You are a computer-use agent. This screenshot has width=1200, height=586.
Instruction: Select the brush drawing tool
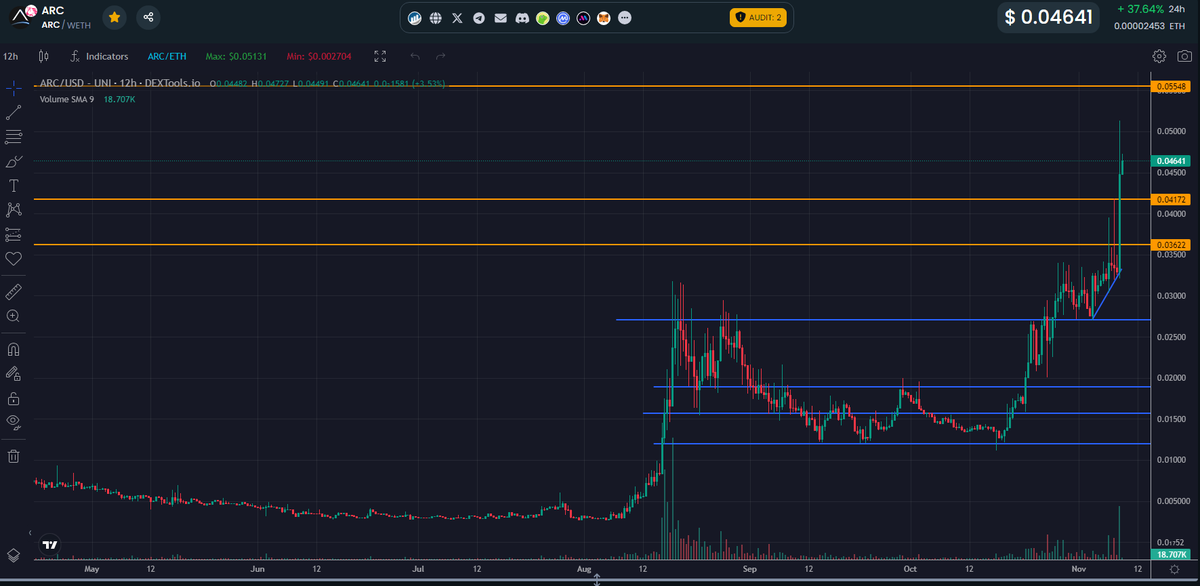(14, 161)
